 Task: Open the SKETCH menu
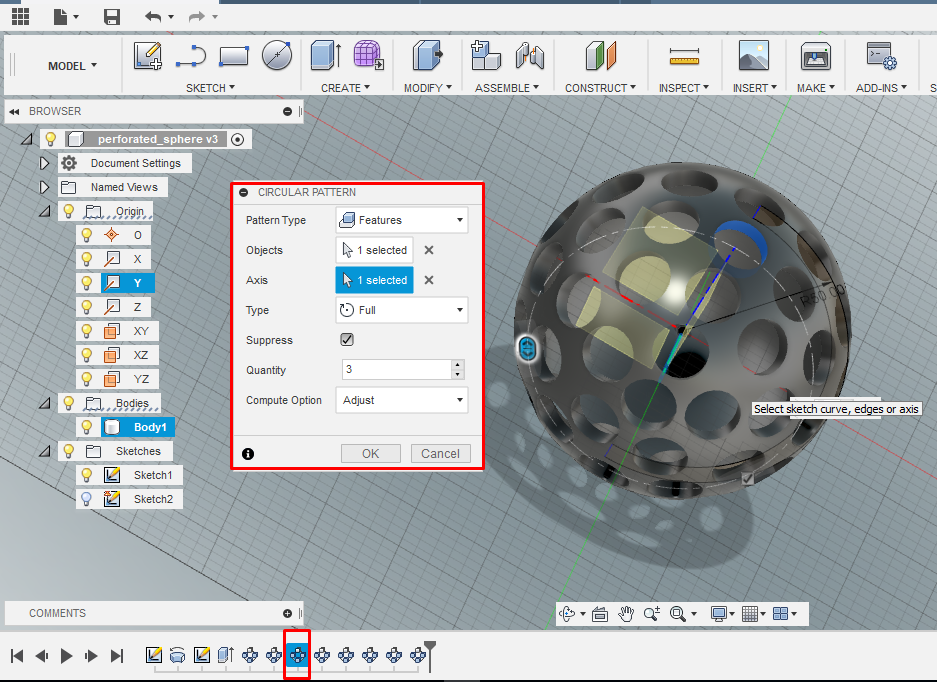[x=210, y=88]
